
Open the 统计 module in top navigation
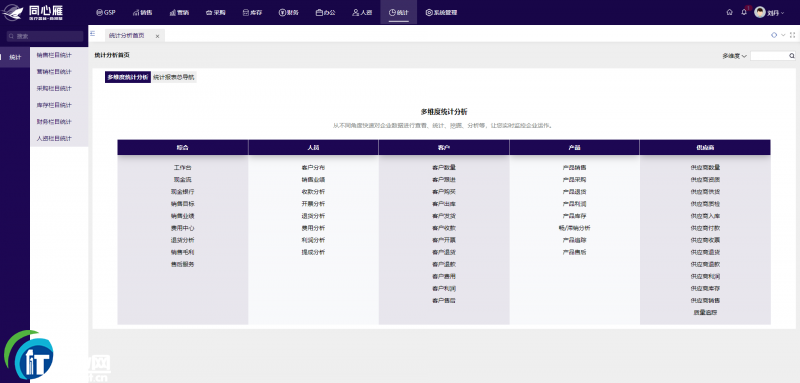398,12
